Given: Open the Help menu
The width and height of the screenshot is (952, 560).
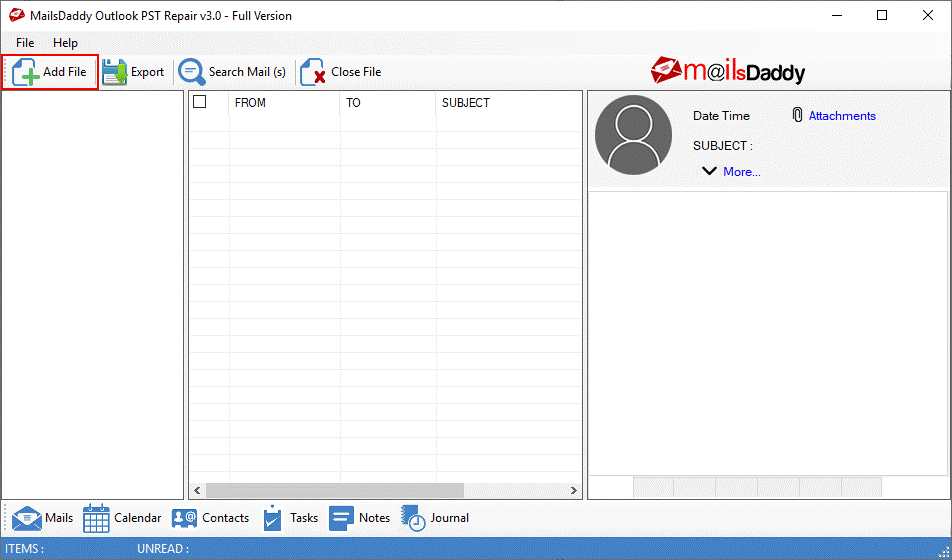Looking at the screenshot, I should [65, 43].
